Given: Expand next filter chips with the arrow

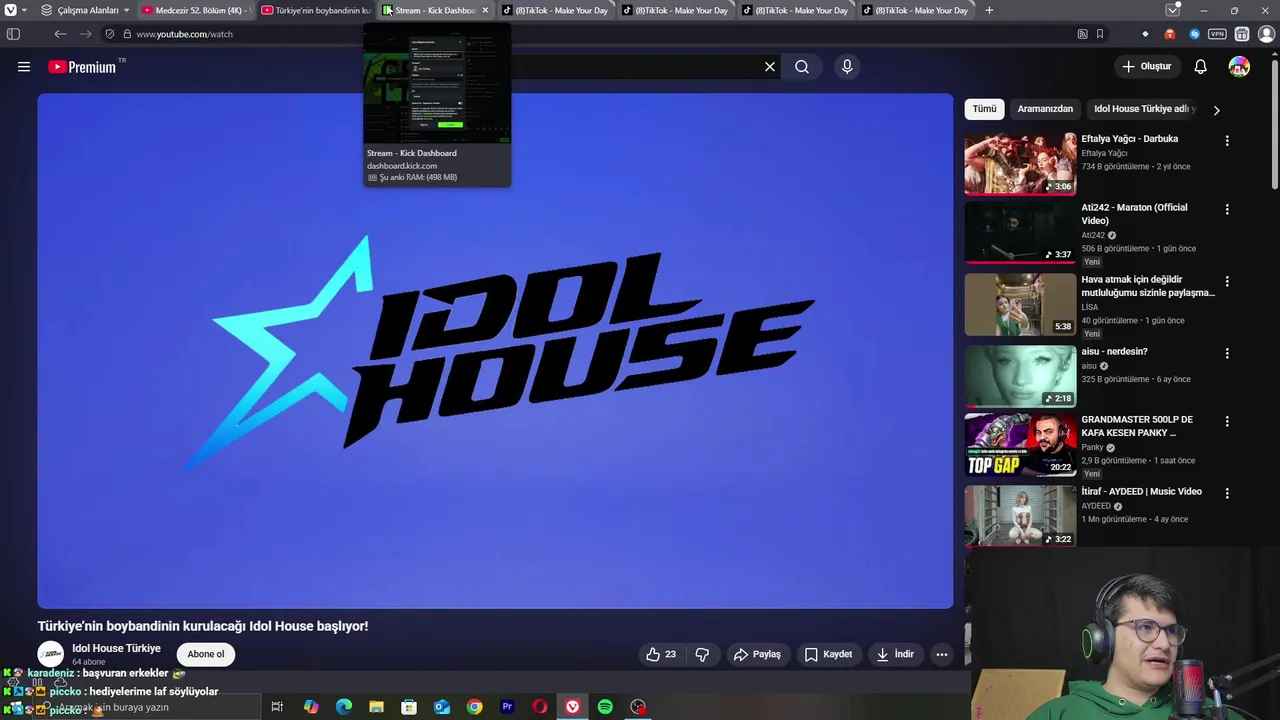Looking at the screenshot, I should point(1216,110).
